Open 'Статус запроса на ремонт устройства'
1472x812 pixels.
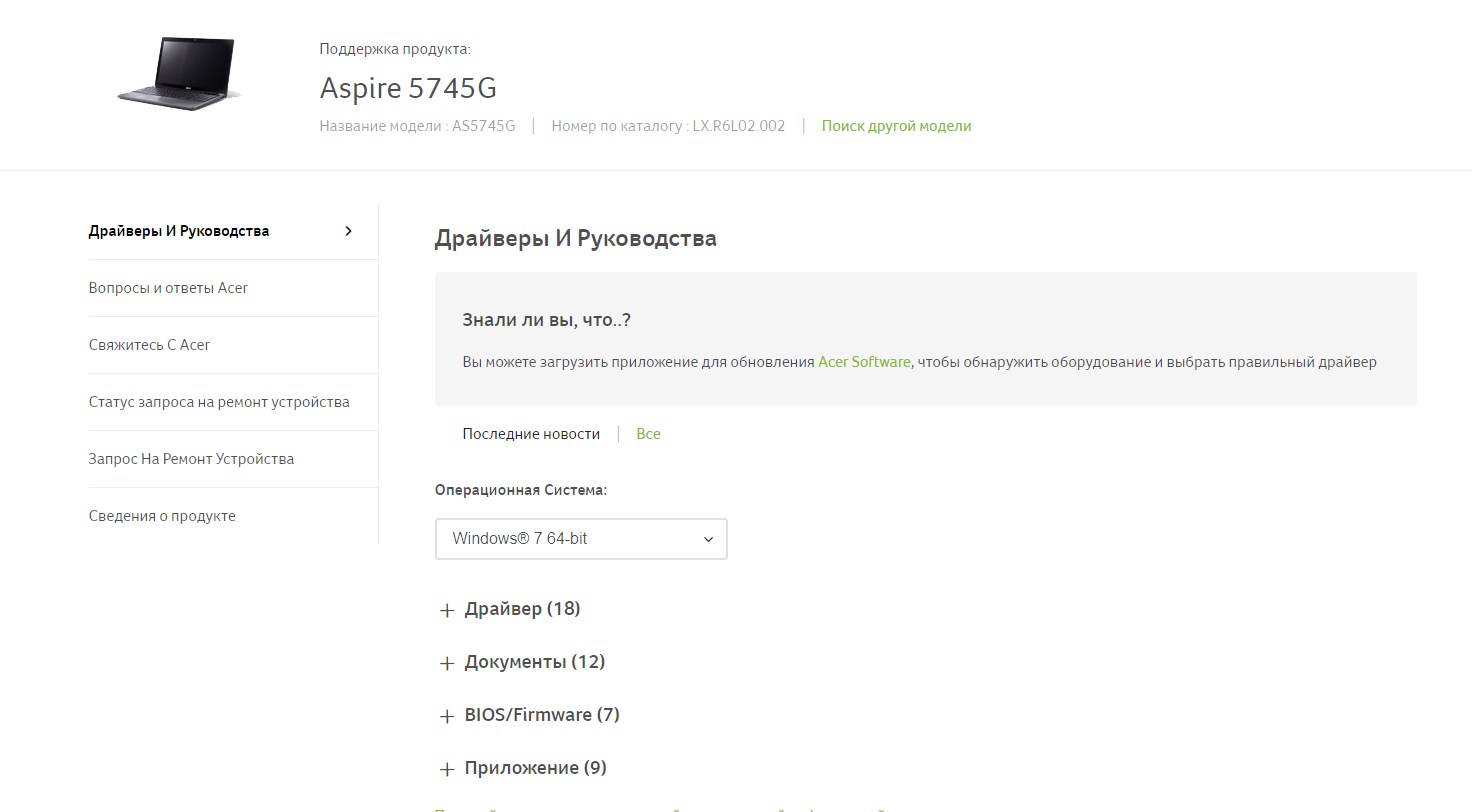[219, 402]
